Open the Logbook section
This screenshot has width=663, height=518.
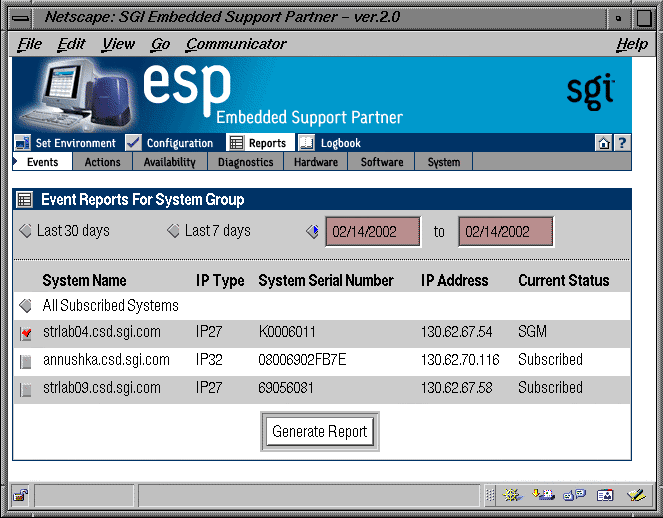tap(331, 143)
